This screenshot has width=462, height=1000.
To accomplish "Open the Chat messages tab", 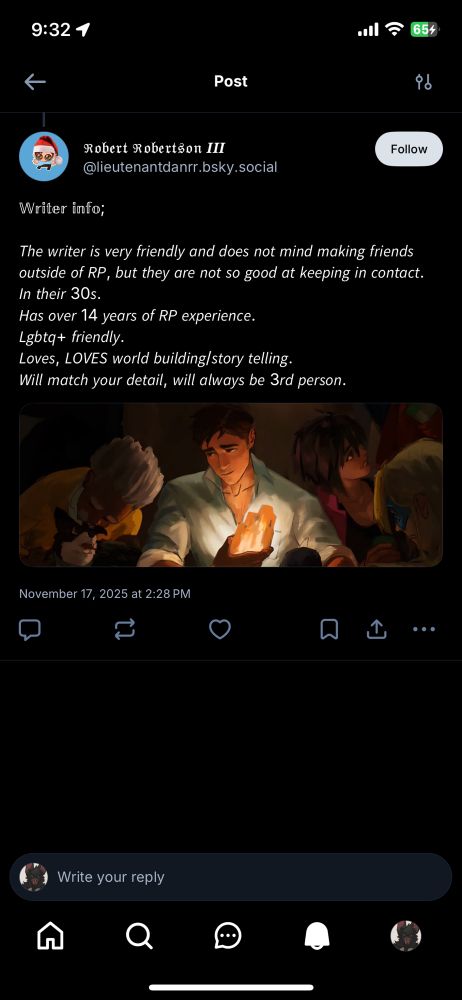I will 228,936.
